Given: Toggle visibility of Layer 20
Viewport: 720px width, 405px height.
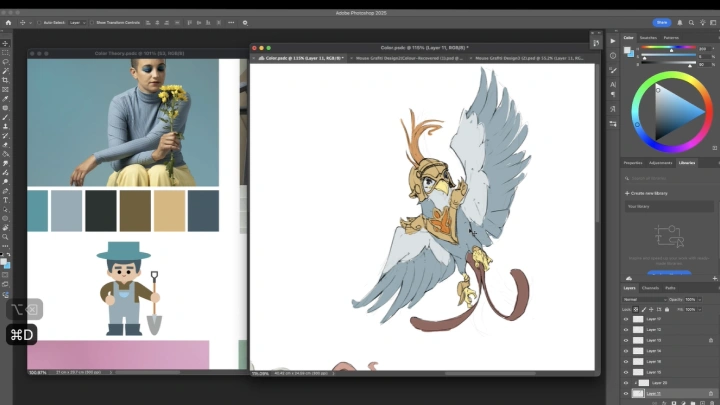Looking at the screenshot, I should [626, 382].
